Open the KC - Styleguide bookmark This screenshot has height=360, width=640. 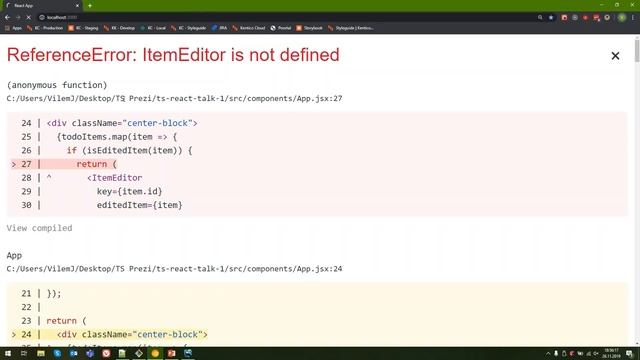coord(189,28)
